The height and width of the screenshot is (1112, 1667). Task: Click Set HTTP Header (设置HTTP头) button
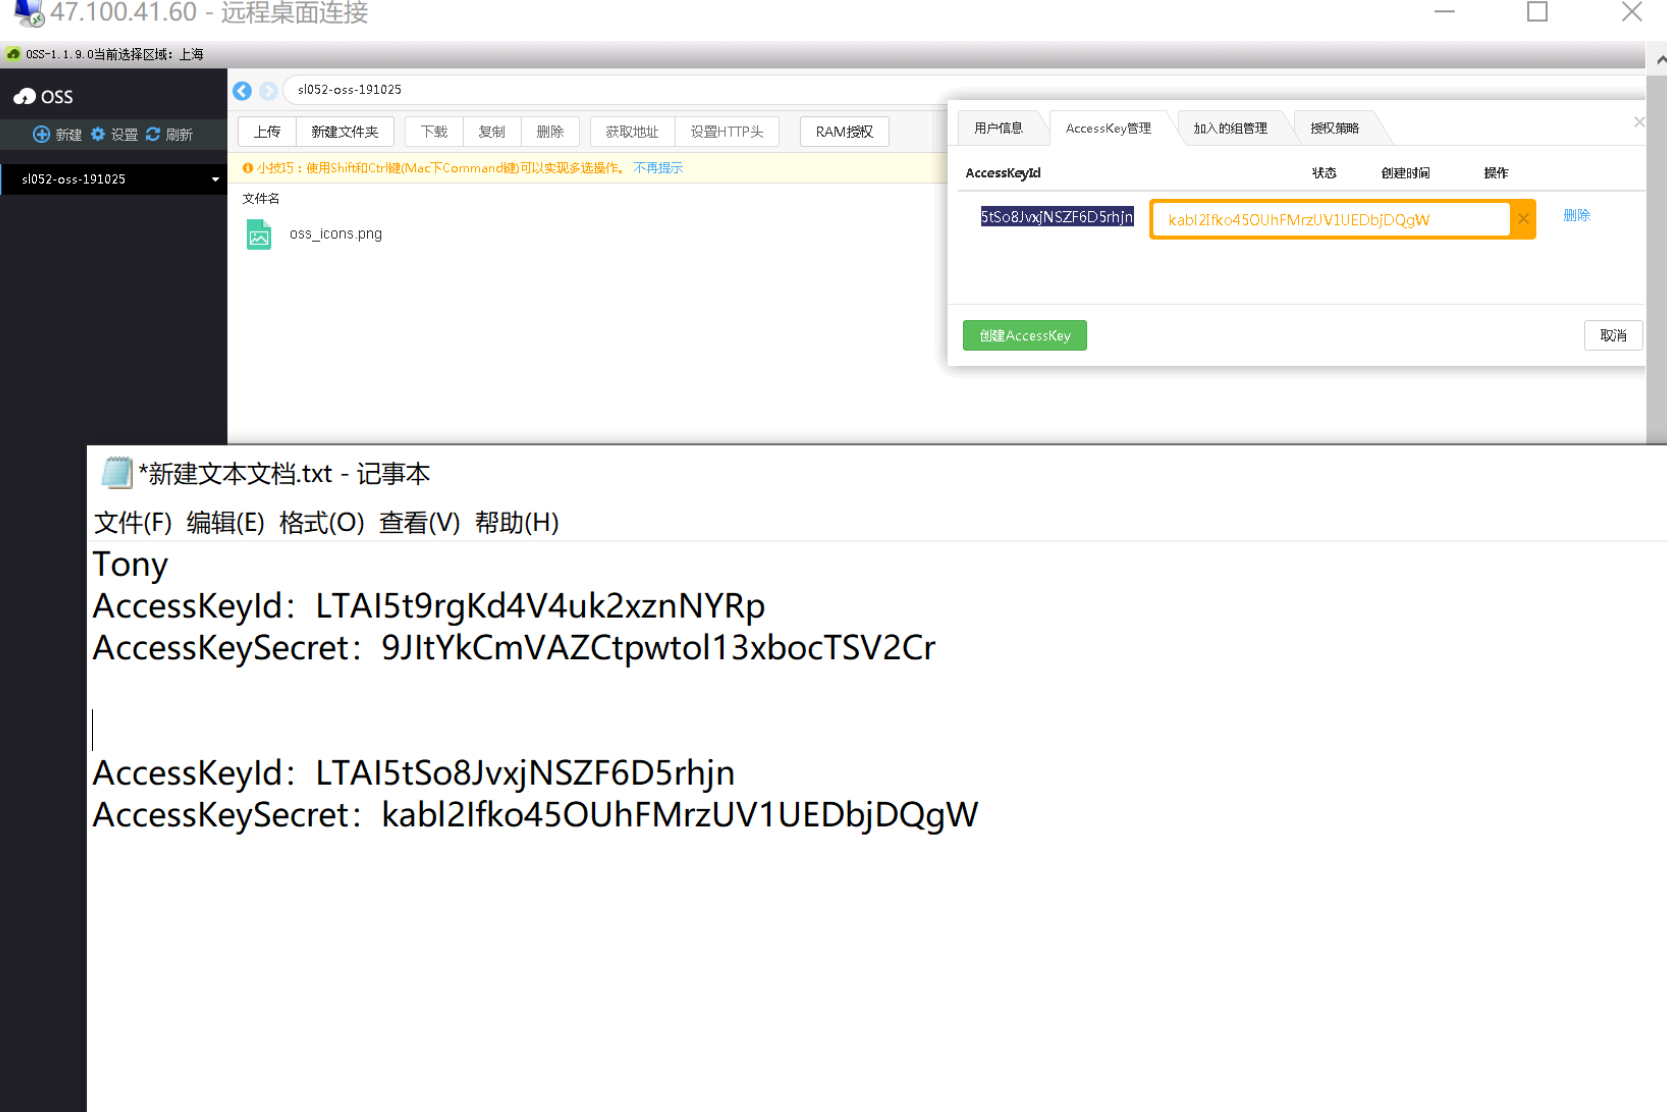(727, 131)
